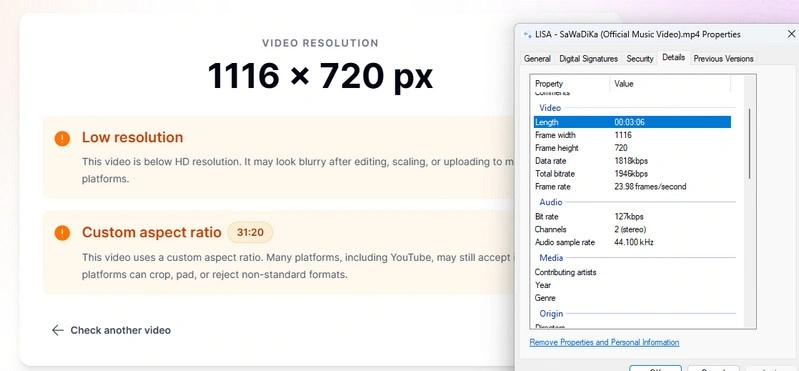Click the 2 (stereo) channels value
799x371 pixels.
point(630,229)
